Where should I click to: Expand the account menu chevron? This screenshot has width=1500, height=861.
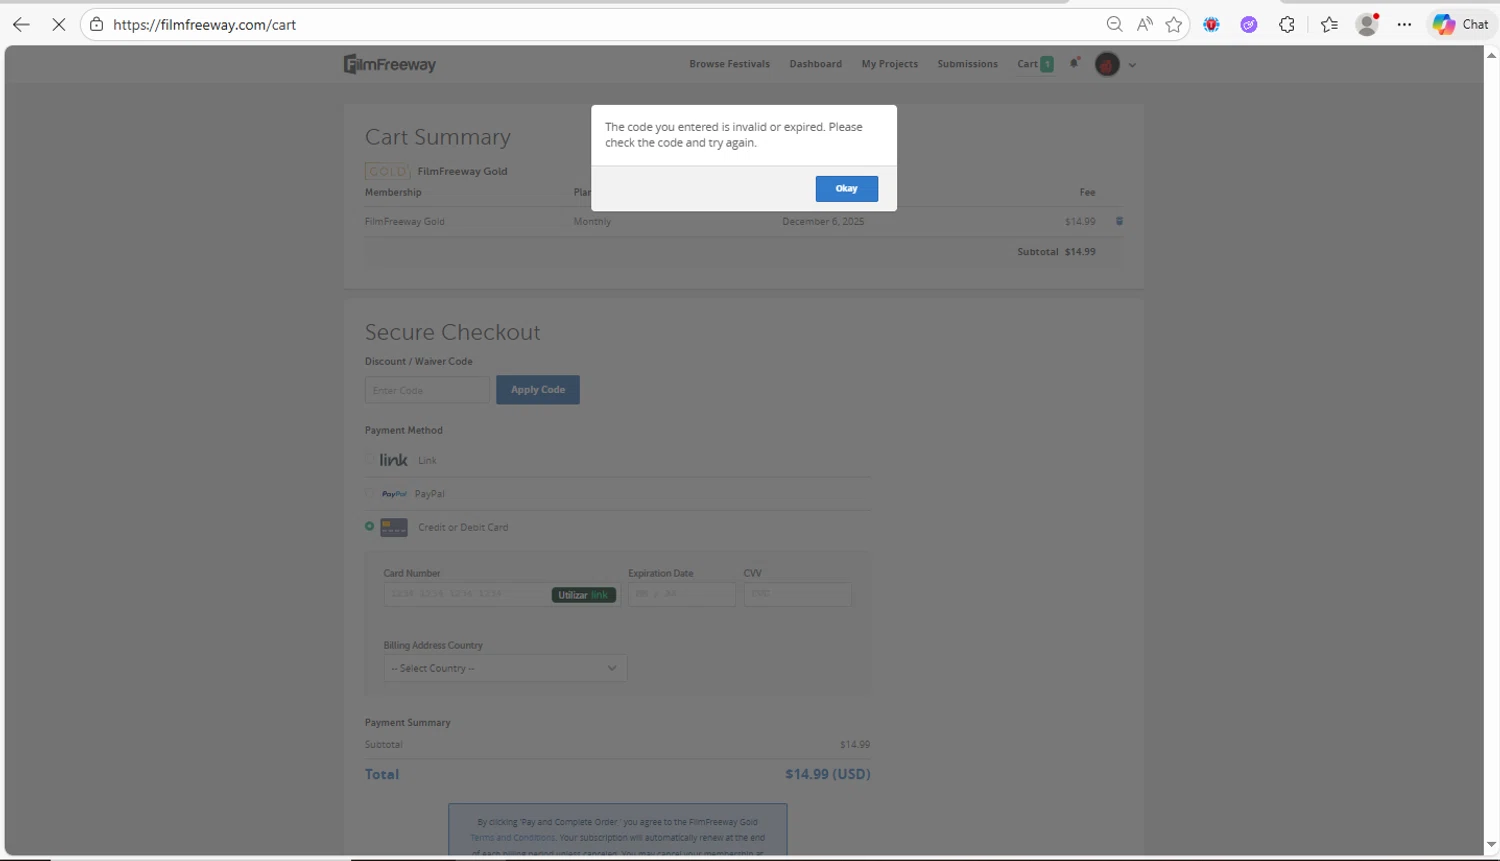(x=1132, y=65)
